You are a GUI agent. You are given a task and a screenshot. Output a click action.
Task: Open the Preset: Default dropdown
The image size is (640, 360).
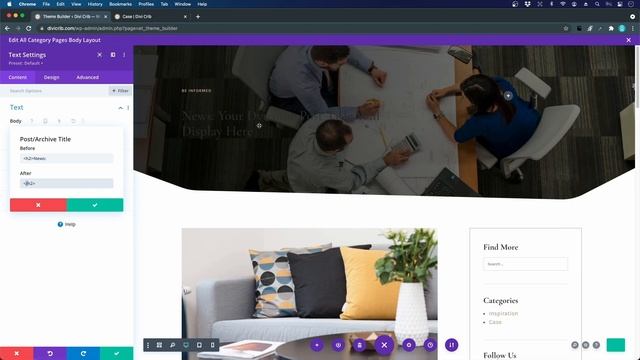[26, 63]
